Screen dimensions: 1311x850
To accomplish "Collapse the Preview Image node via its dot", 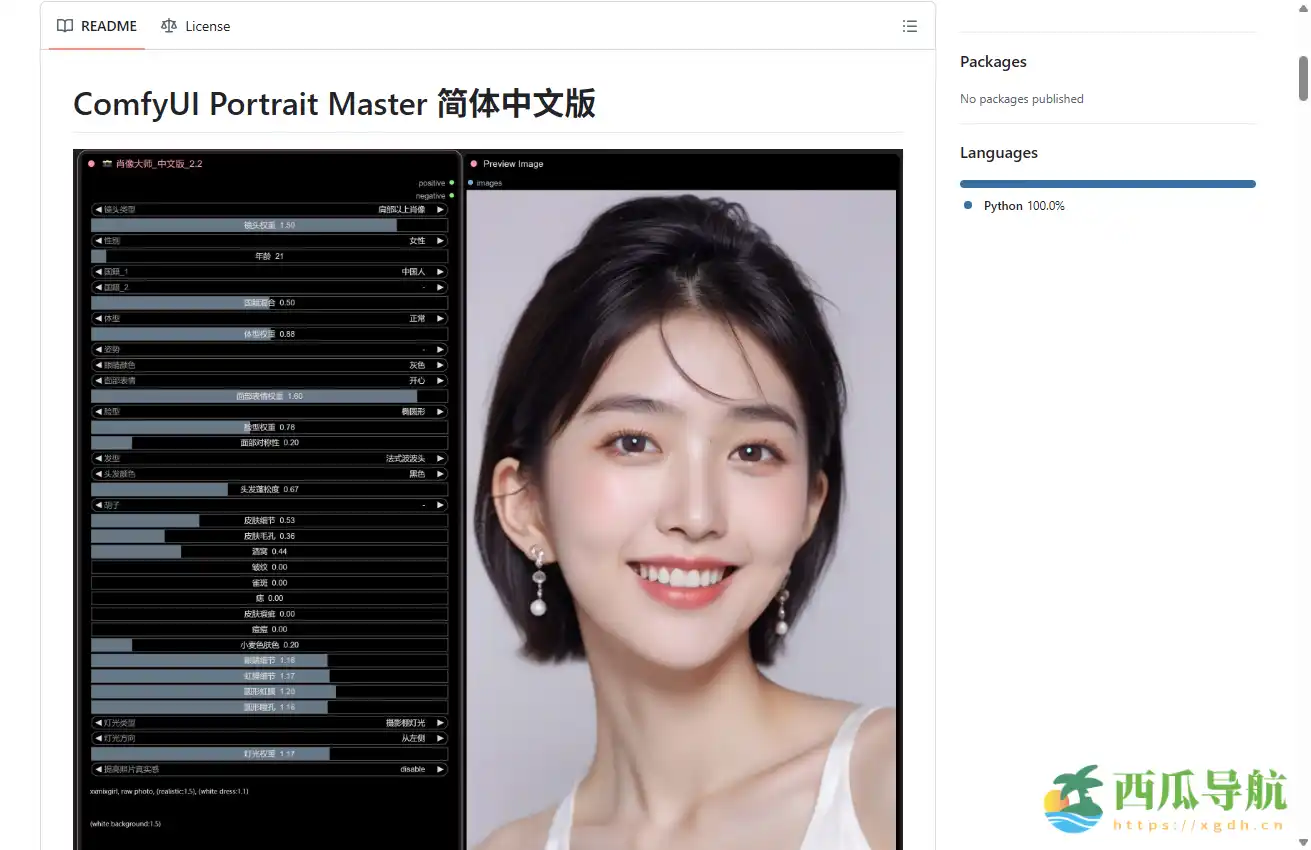I will 474,163.
